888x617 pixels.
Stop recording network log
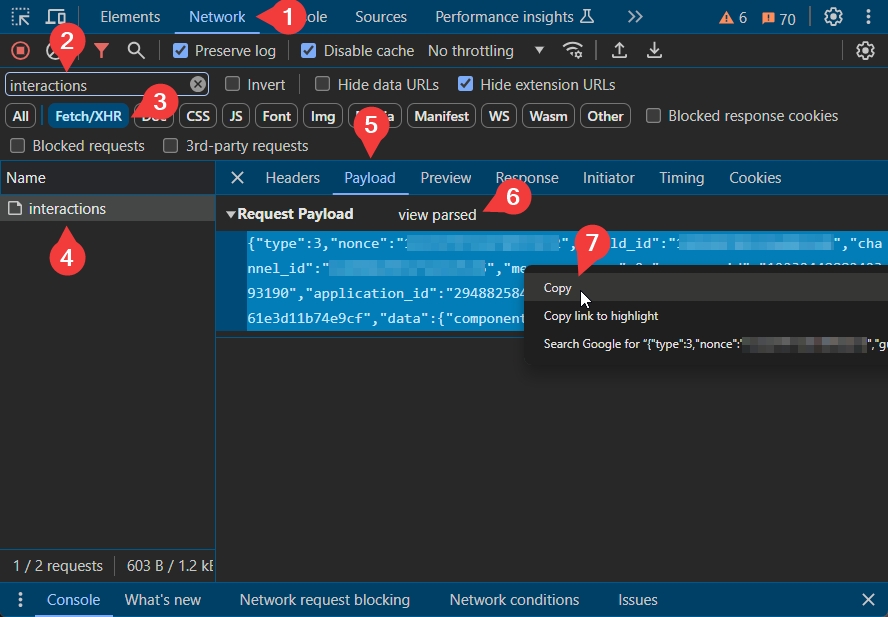tap(20, 51)
